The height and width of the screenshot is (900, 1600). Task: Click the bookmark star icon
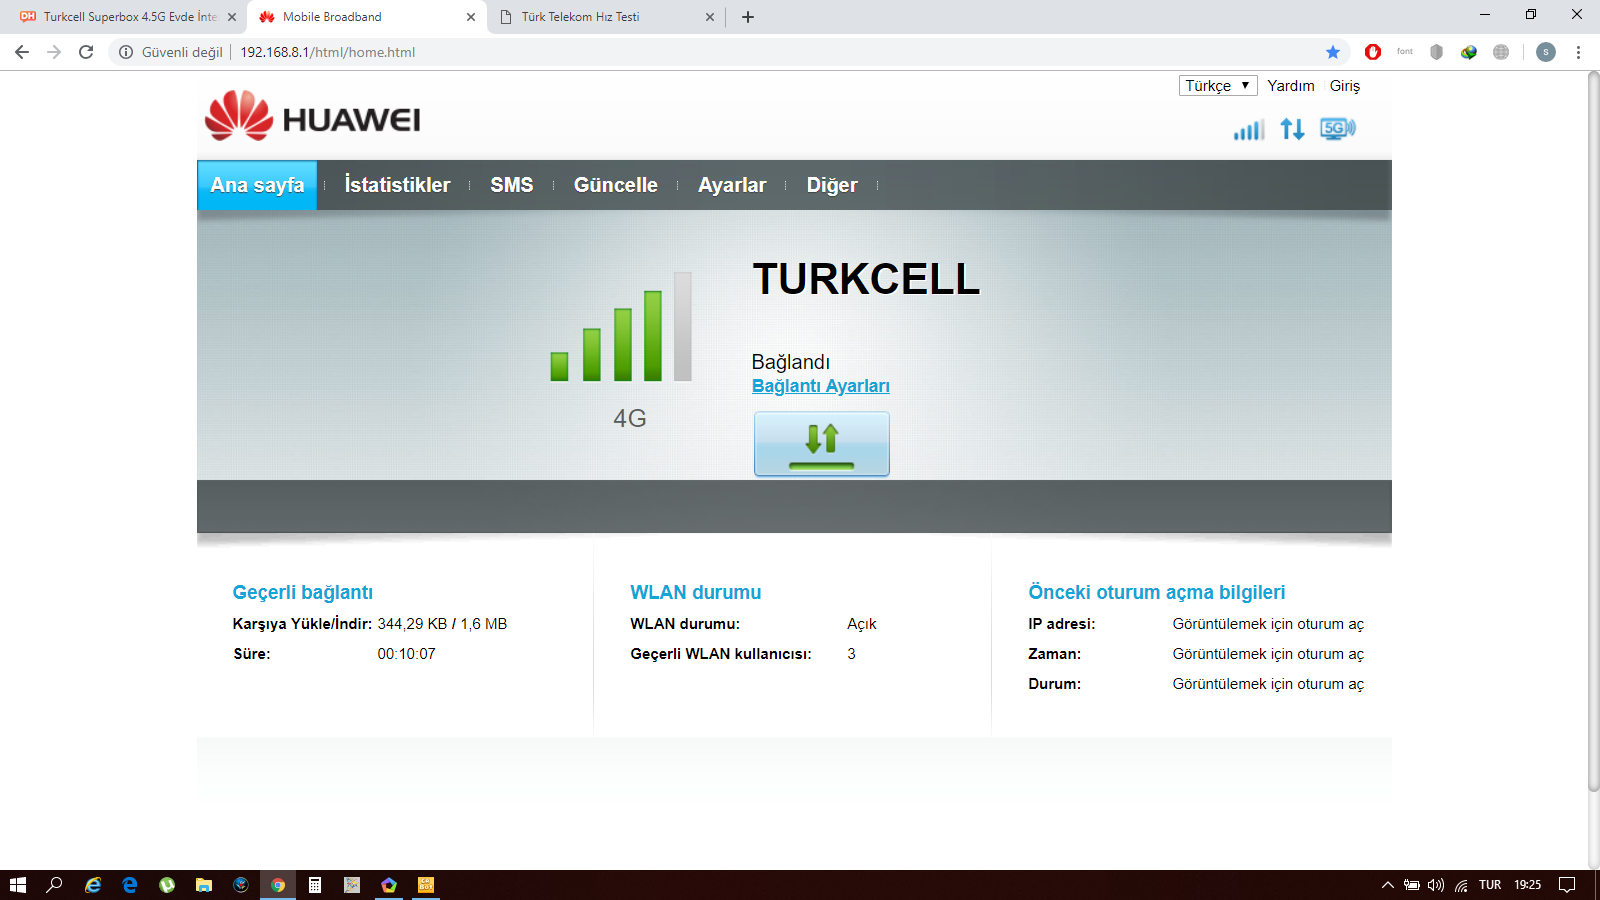click(x=1333, y=52)
